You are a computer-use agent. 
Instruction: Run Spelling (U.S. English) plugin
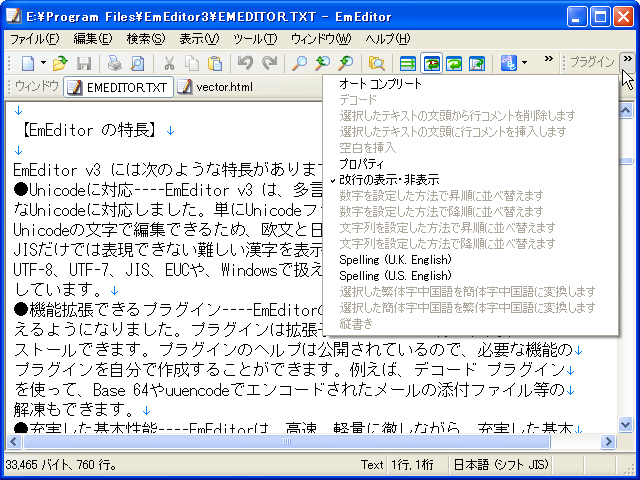(470, 276)
